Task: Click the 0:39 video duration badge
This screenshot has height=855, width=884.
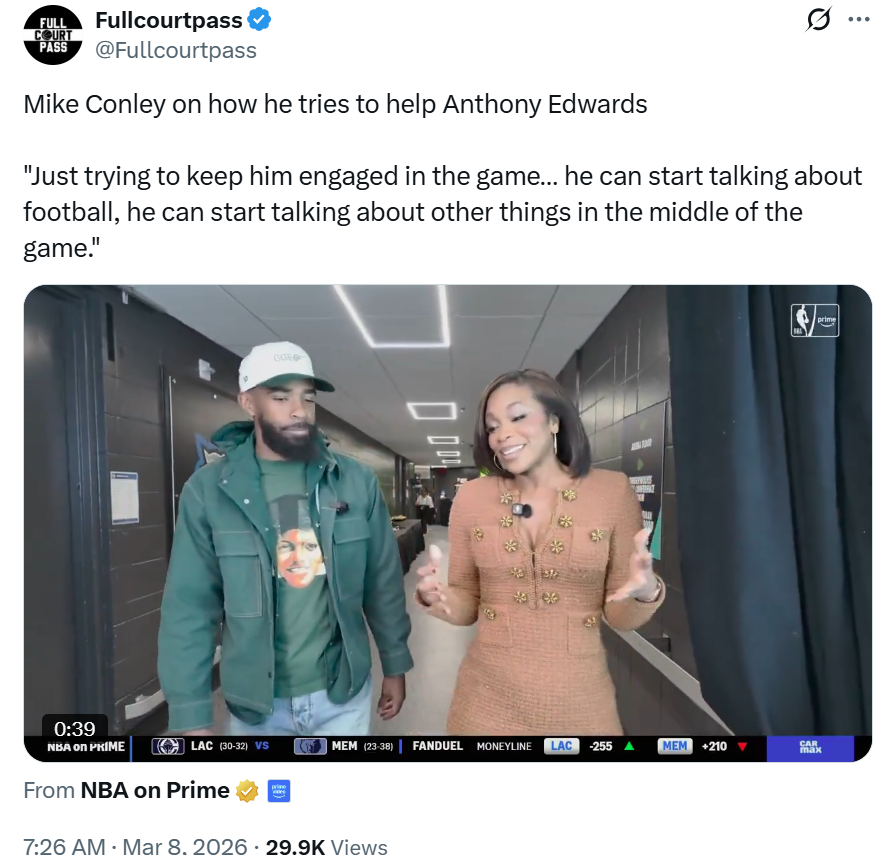Action: pyautogui.click(x=75, y=728)
